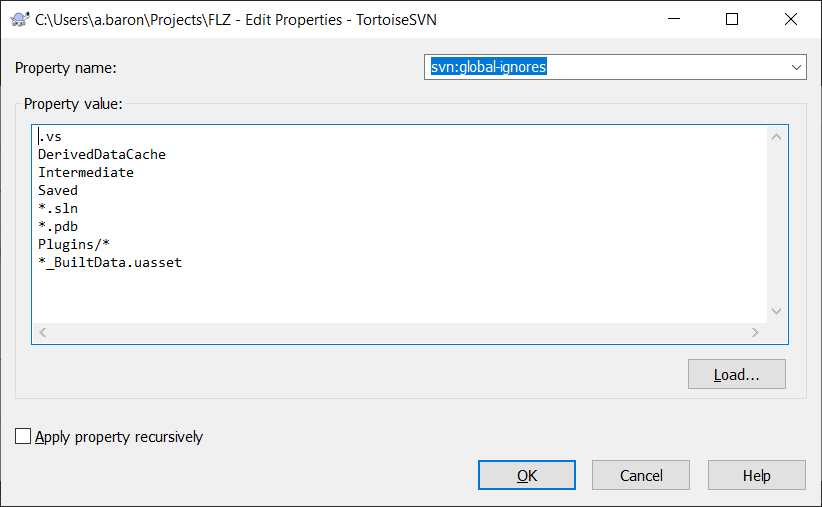Image resolution: width=822 pixels, height=507 pixels.
Task: Maximize the Edit Properties dialog
Action: (732, 19)
